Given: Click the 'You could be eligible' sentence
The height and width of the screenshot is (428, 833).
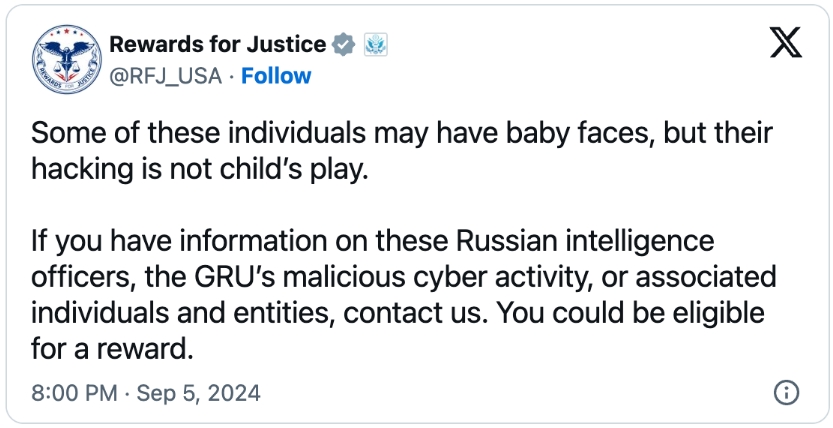Looking at the screenshot, I should (x=630, y=313).
